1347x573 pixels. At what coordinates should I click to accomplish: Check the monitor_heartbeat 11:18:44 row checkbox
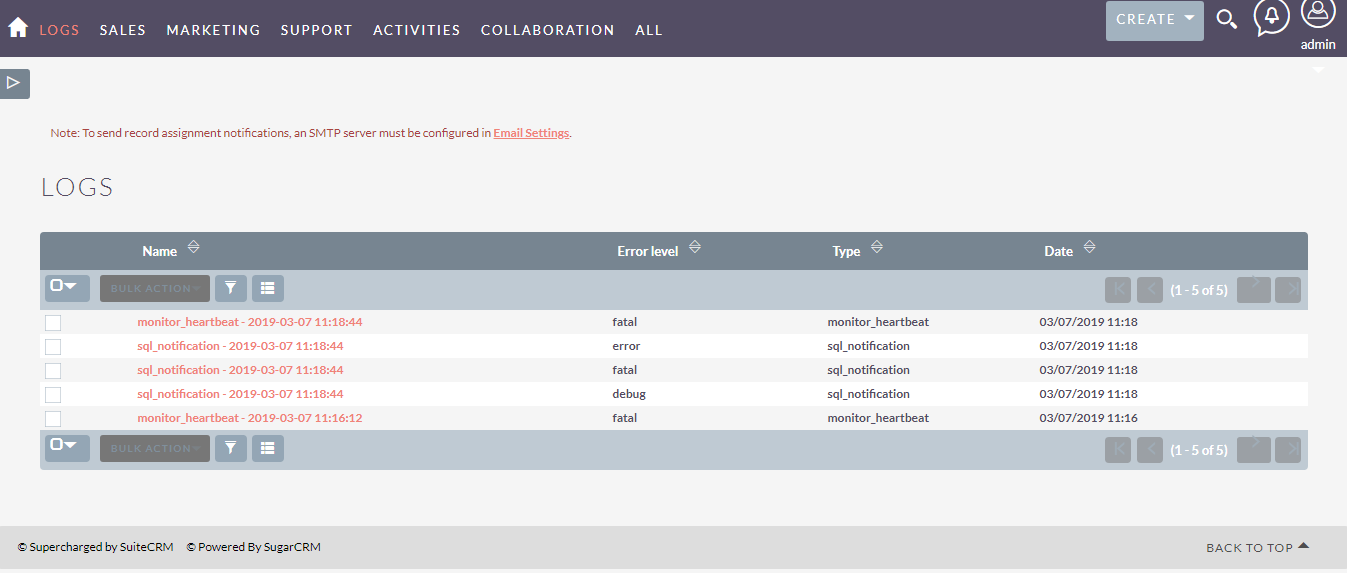tap(53, 323)
